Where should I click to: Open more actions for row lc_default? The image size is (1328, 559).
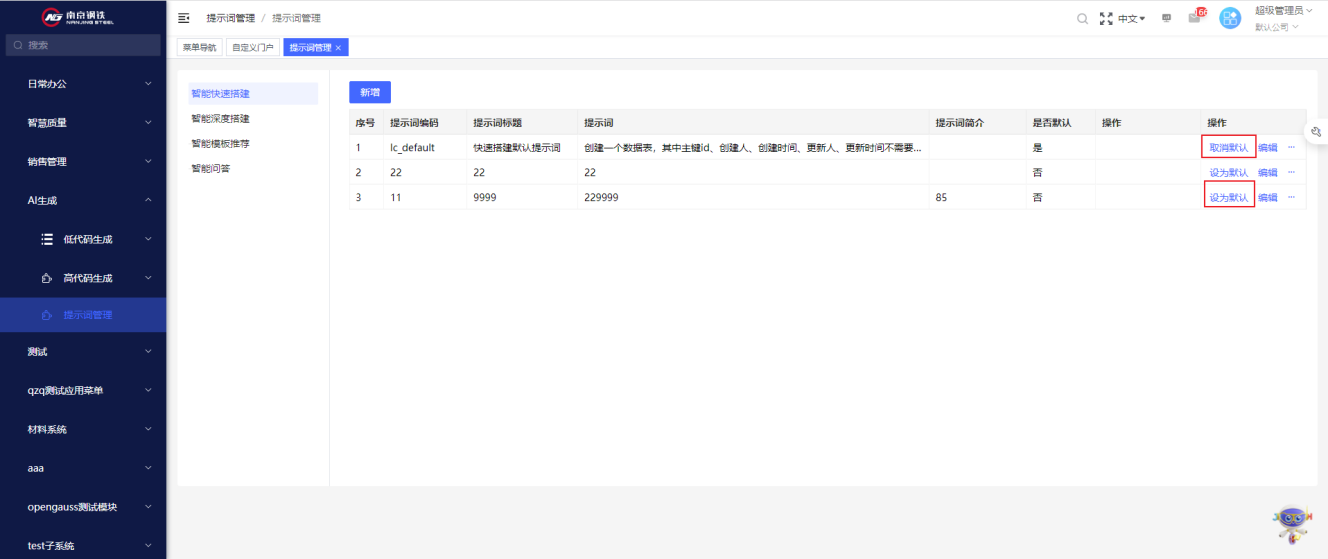click(x=1291, y=147)
